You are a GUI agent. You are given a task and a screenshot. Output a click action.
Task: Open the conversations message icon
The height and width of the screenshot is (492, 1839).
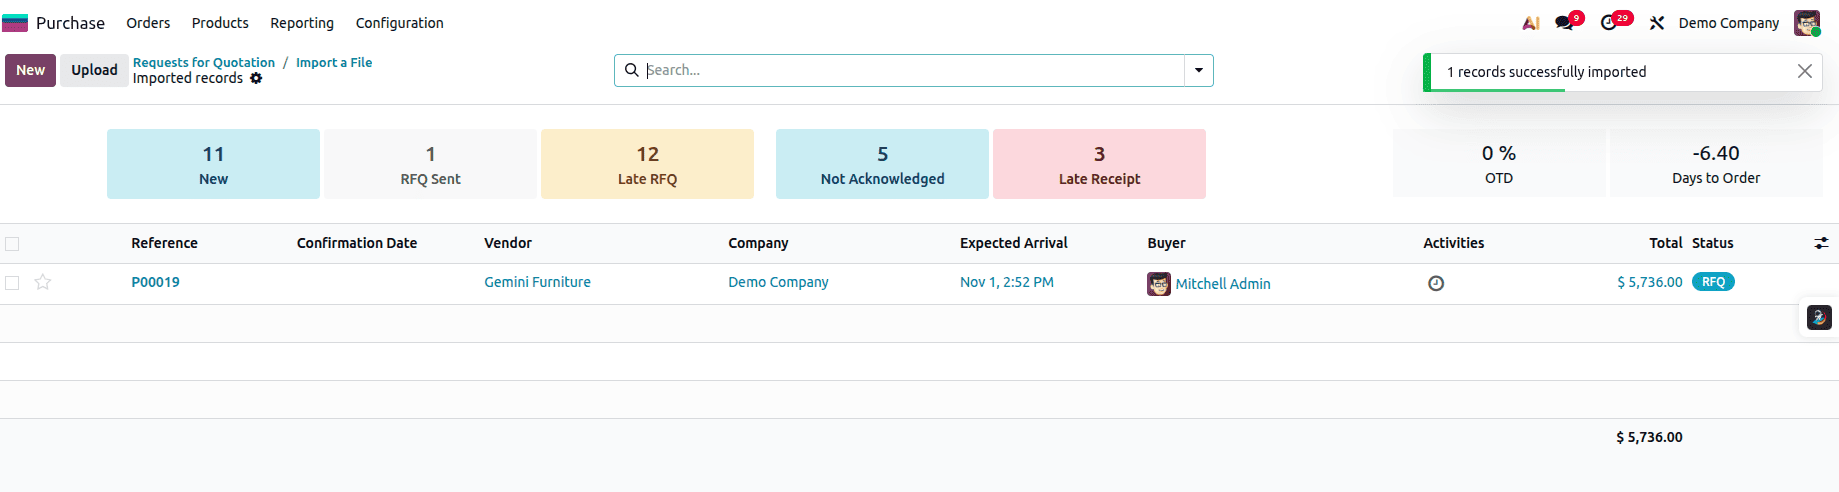(1565, 23)
